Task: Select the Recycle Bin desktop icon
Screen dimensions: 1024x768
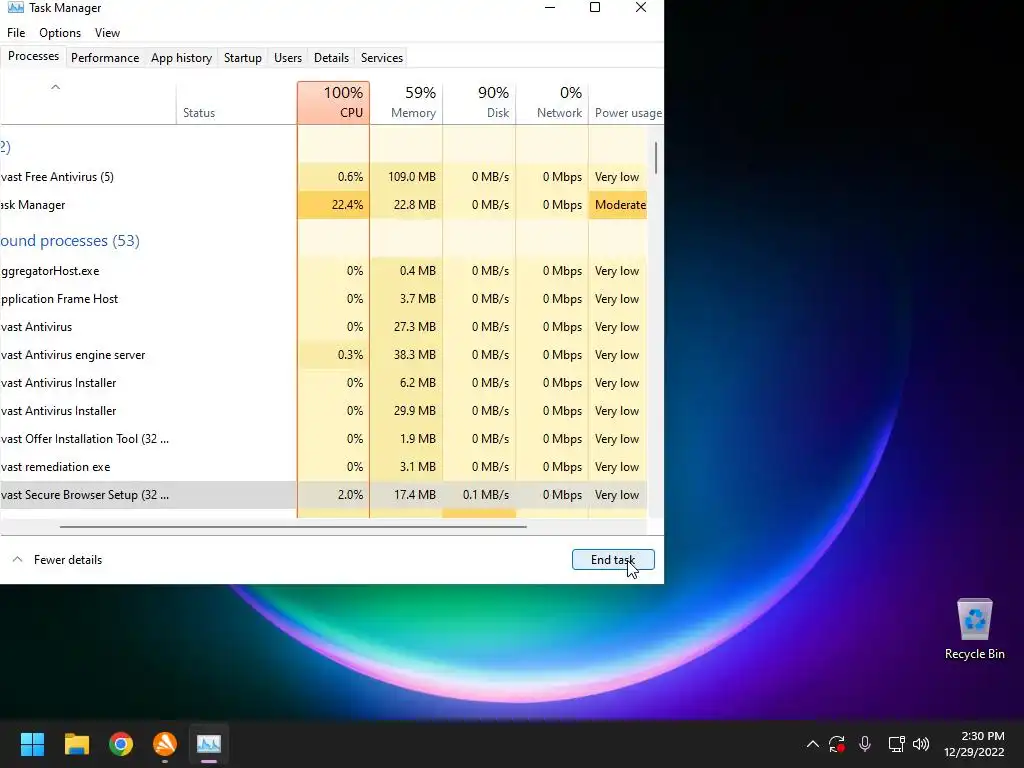Action: 974,629
